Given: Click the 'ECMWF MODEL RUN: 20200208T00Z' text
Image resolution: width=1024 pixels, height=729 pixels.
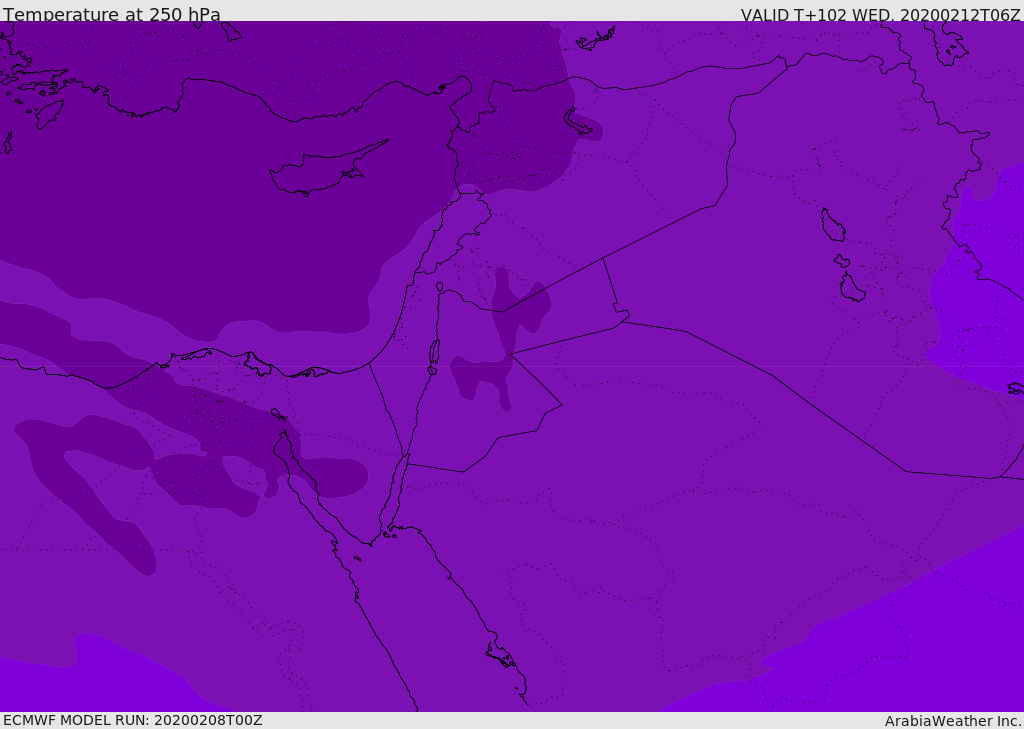Looking at the screenshot, I should point(133,720).
